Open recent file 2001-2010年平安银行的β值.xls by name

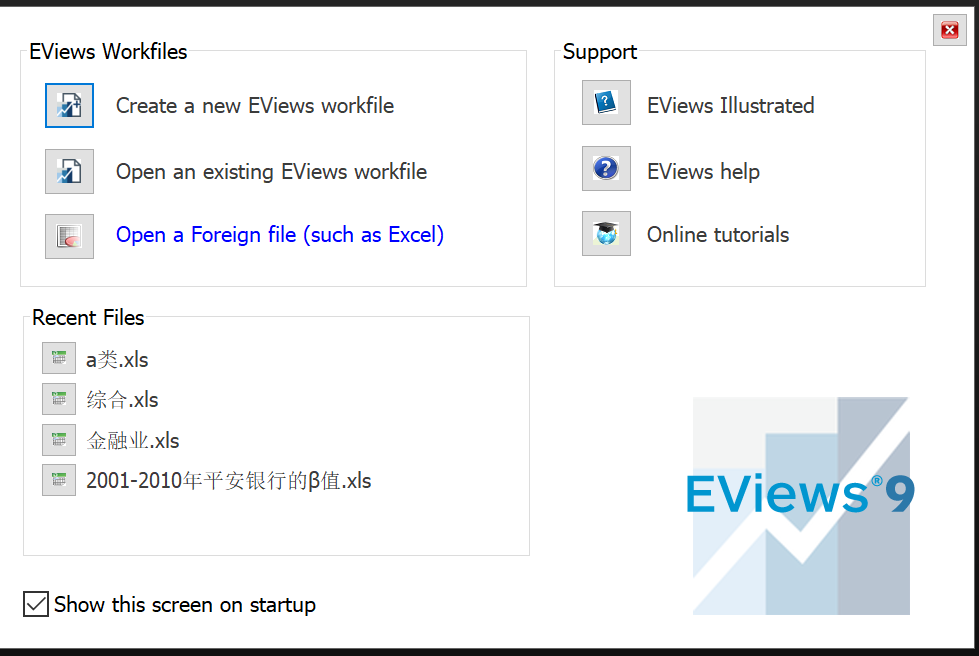pyautogui.click(x=229, y=481)
